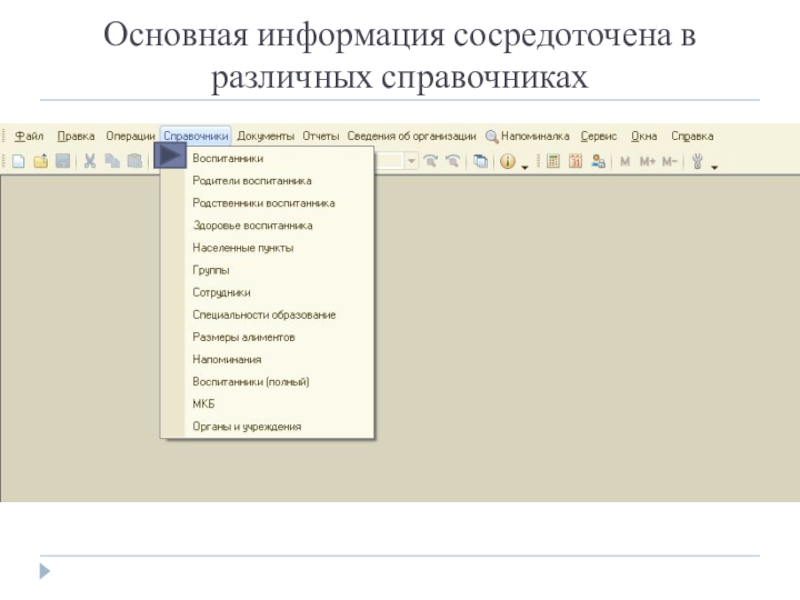The height and width of the screenshot is (600, 800).
Task: Click the Cut scissors icon
Action: click(x=90, y=161)
